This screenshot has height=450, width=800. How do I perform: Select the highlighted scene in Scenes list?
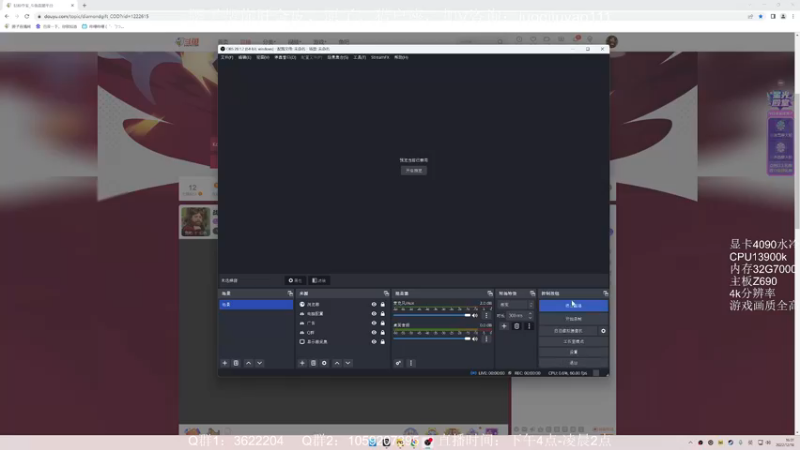tap(256, 305)
